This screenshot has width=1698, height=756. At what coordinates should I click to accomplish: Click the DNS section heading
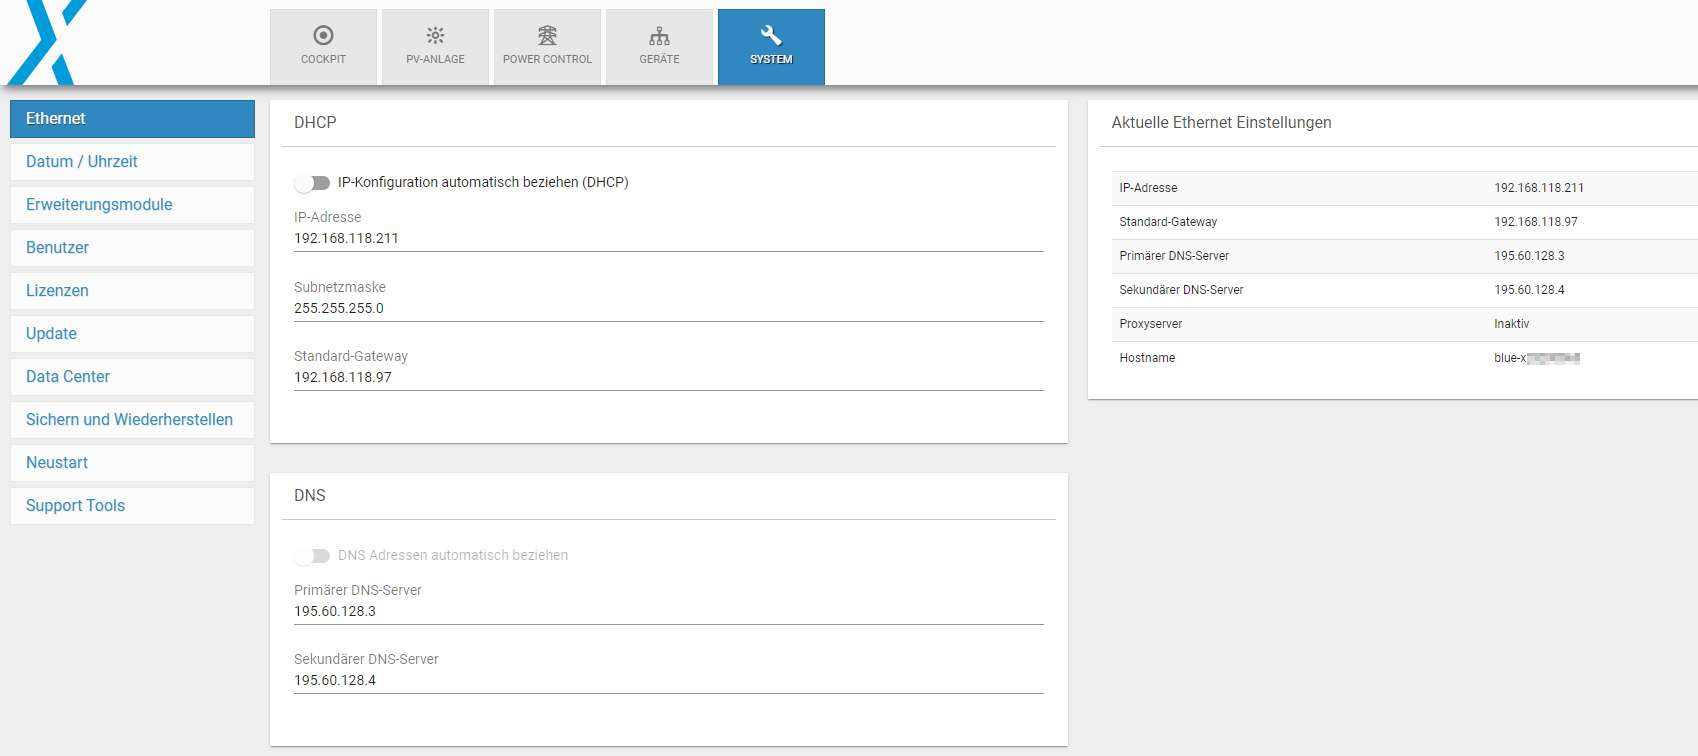310,495
